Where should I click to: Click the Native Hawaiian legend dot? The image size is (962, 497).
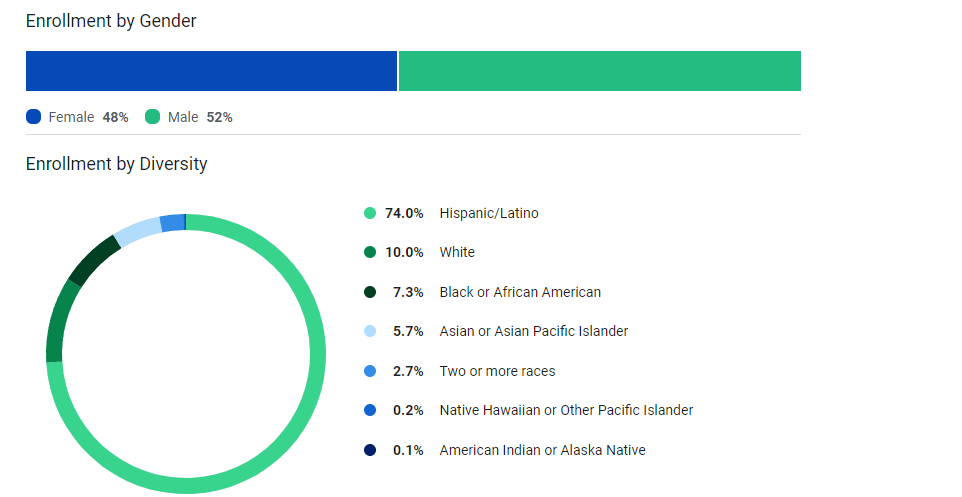[x=370, y=410]
